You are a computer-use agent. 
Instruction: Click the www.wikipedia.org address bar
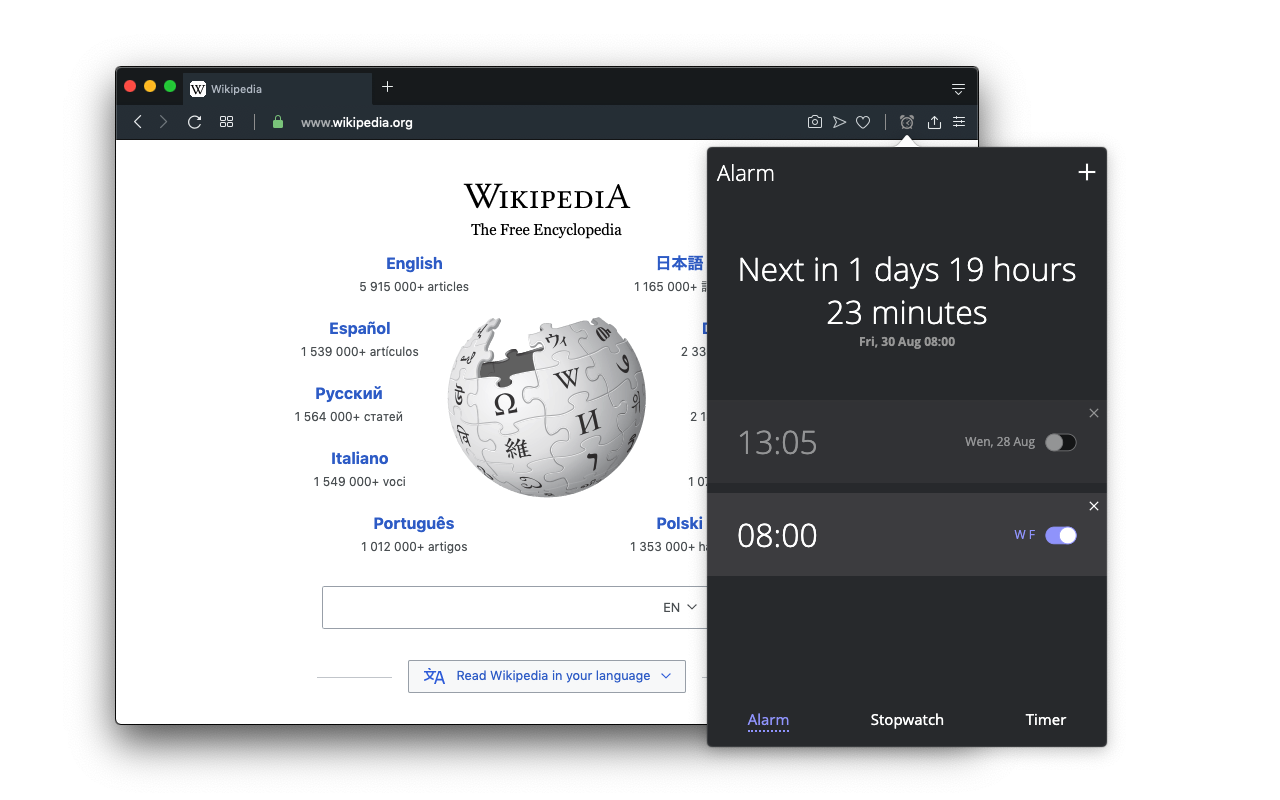point(357,123)
